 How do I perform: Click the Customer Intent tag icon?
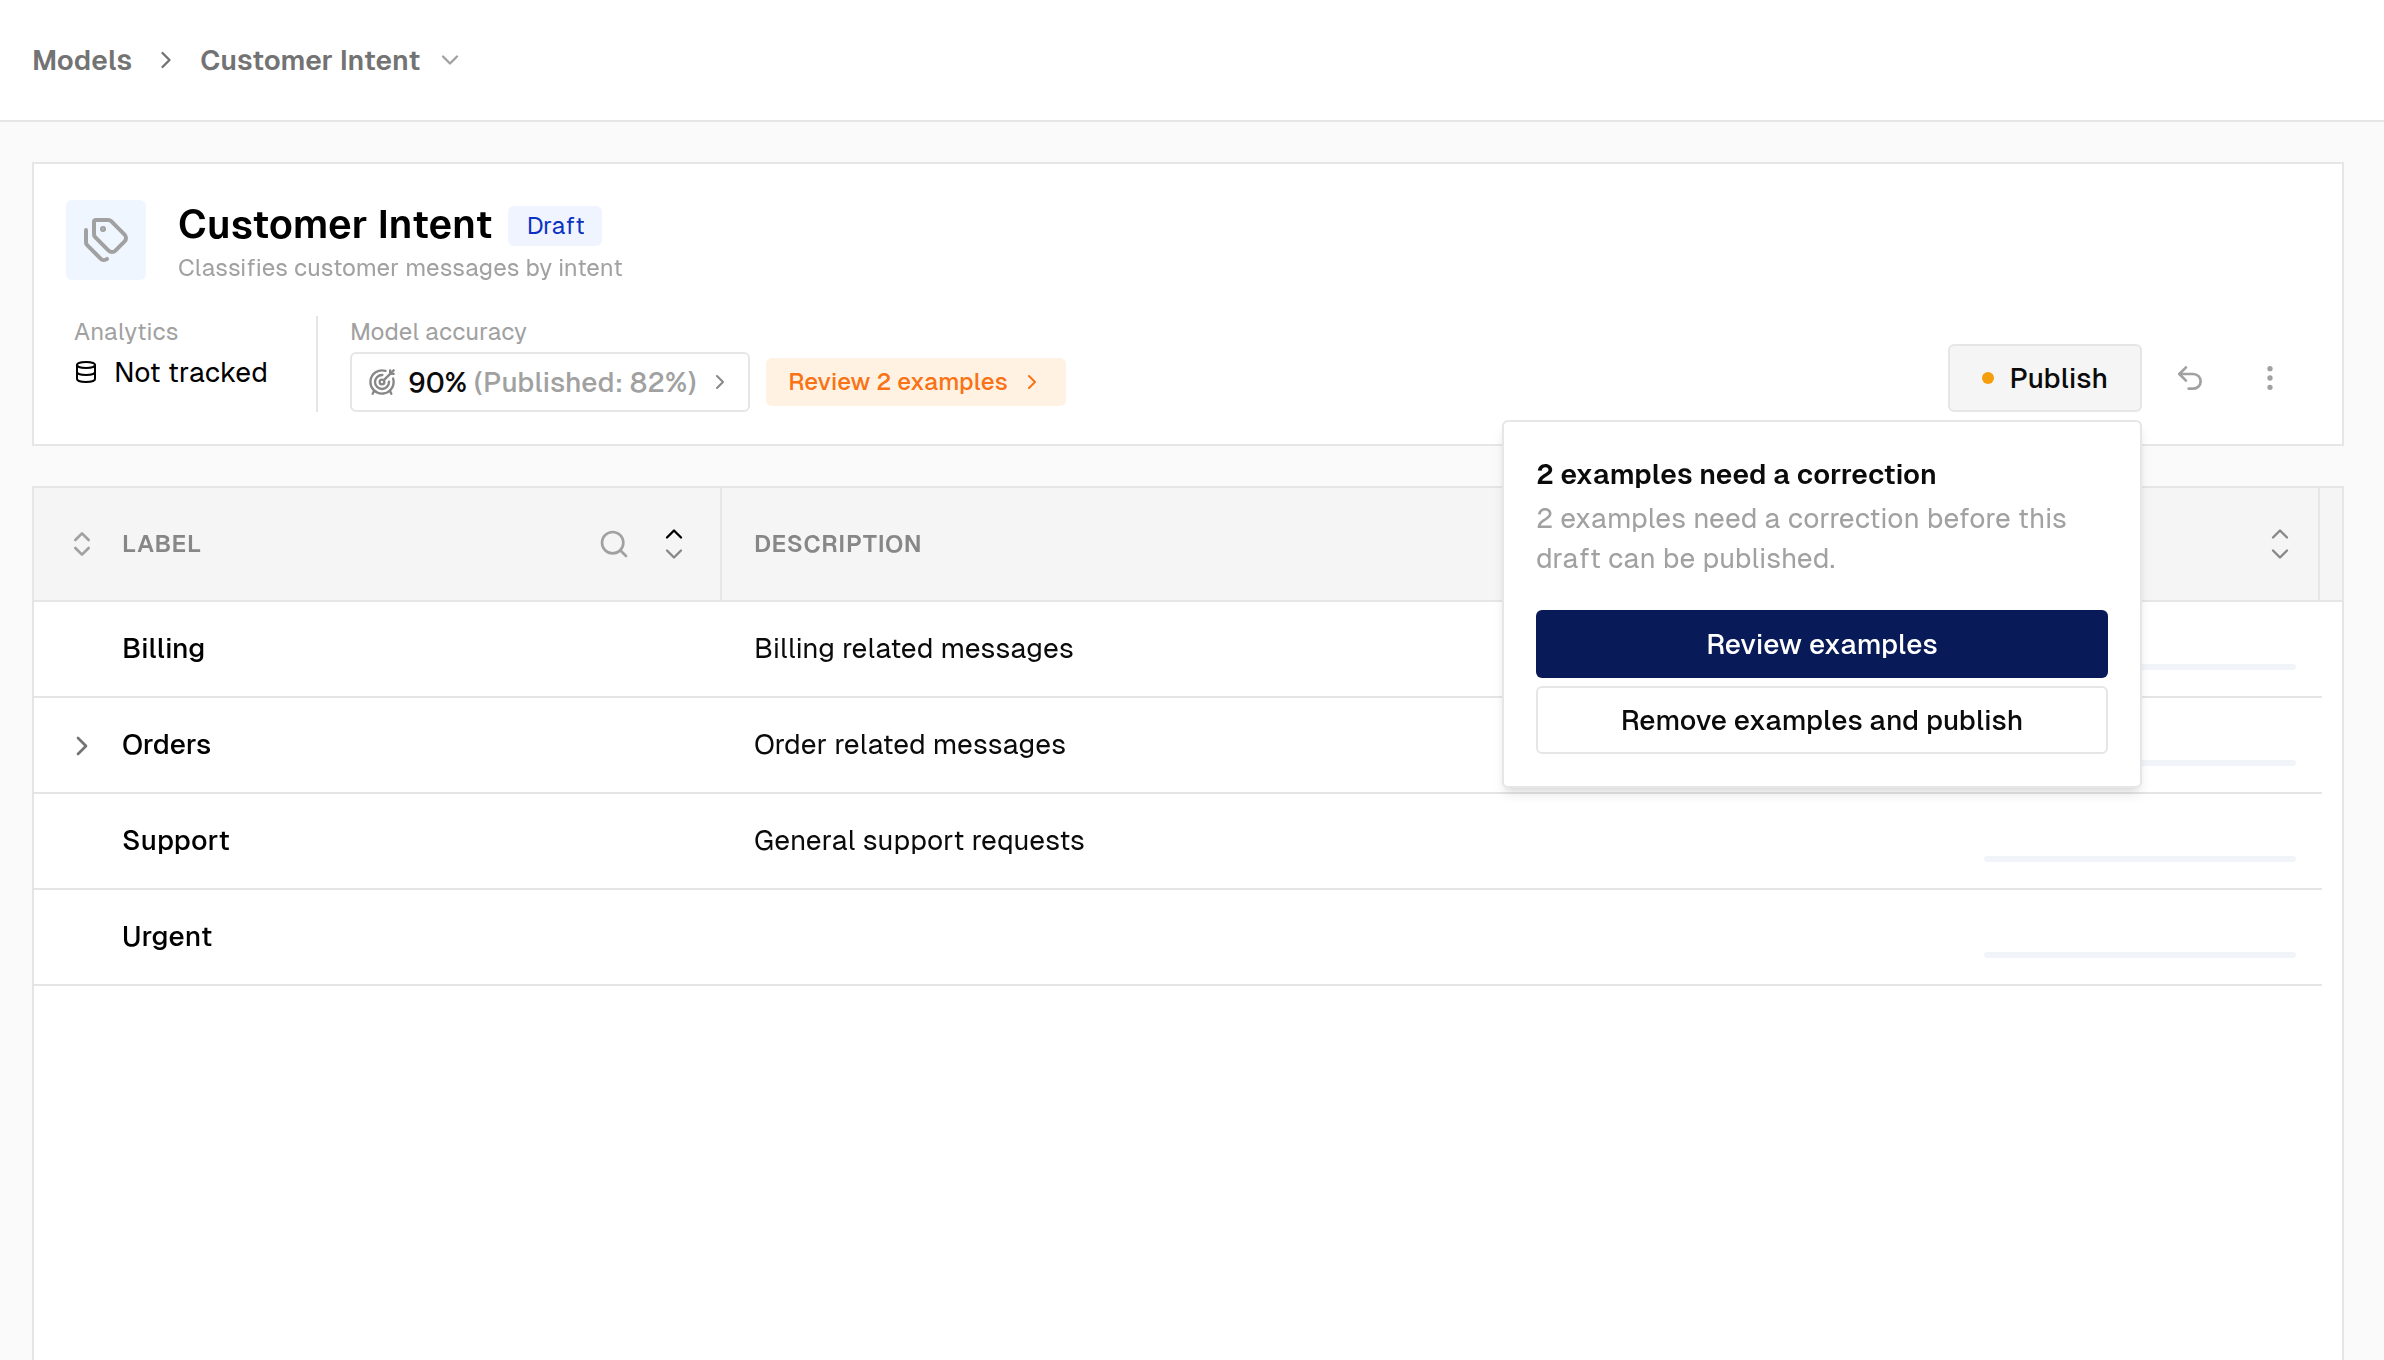click(106, 240)
